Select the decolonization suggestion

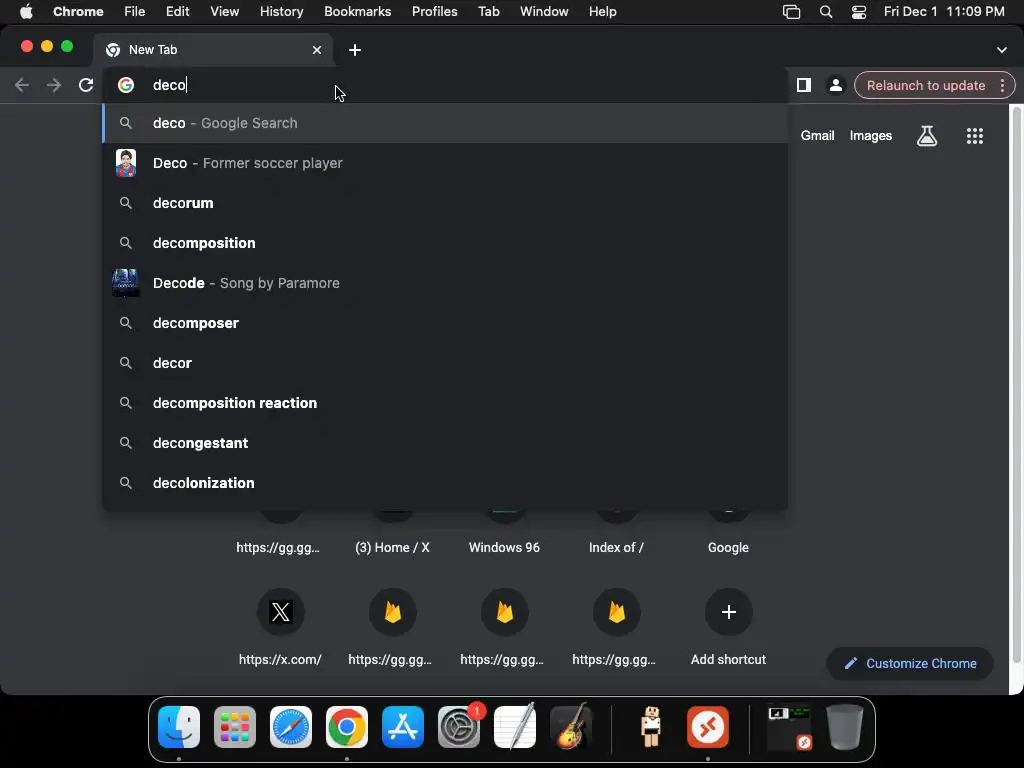[x=445, y=483]
